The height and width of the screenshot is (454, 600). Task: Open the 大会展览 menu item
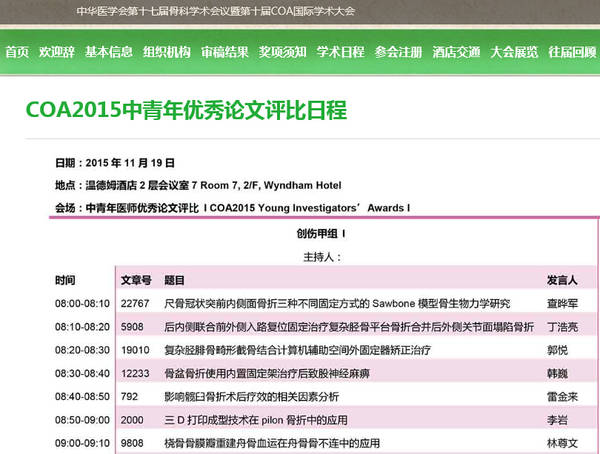(x=514, y=52)
